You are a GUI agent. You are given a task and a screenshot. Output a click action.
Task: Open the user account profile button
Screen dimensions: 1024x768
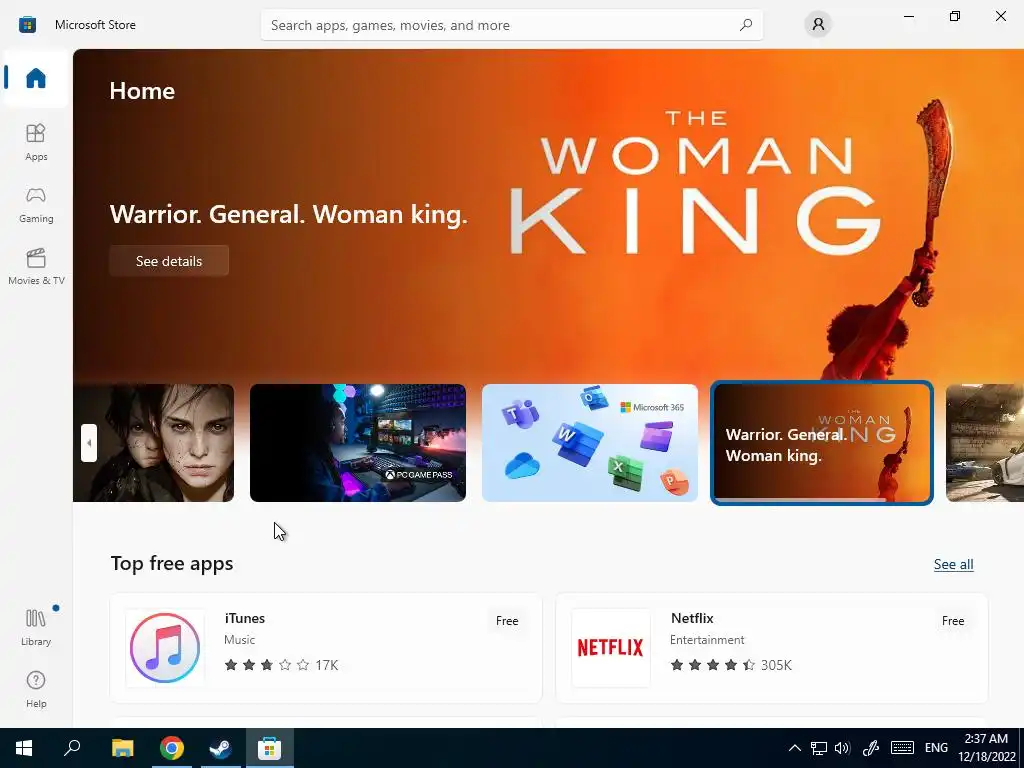click(x=818, y=25)
